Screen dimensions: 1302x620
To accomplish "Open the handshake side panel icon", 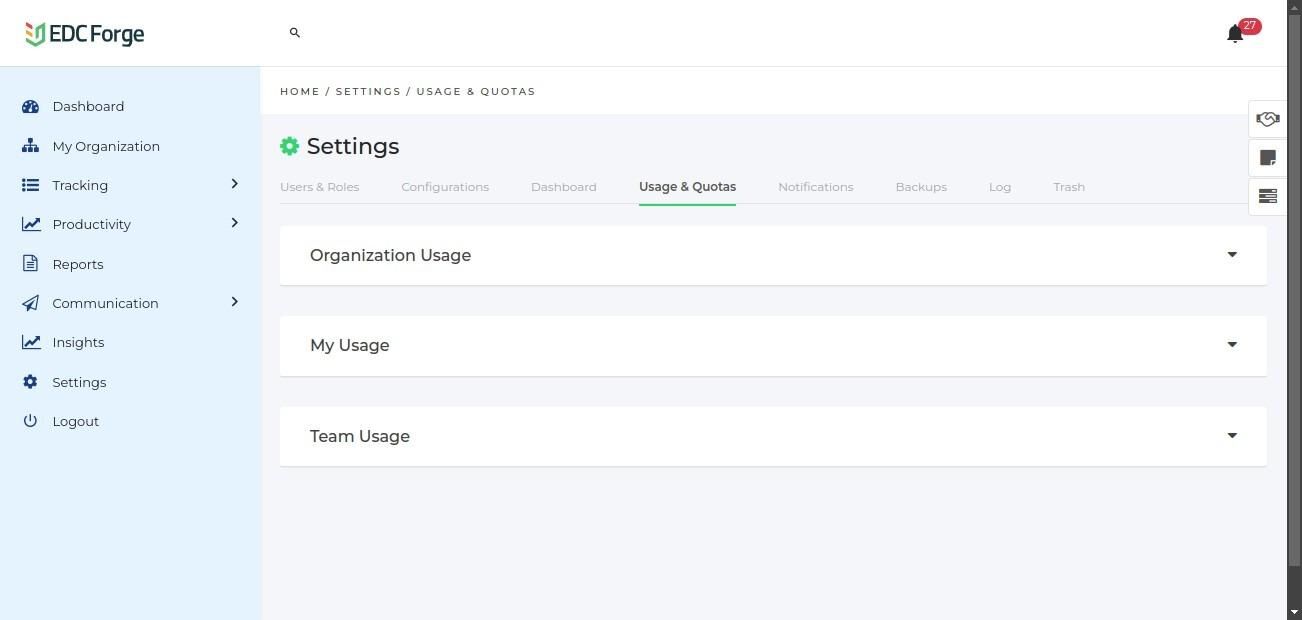I will pos(1267,119).
